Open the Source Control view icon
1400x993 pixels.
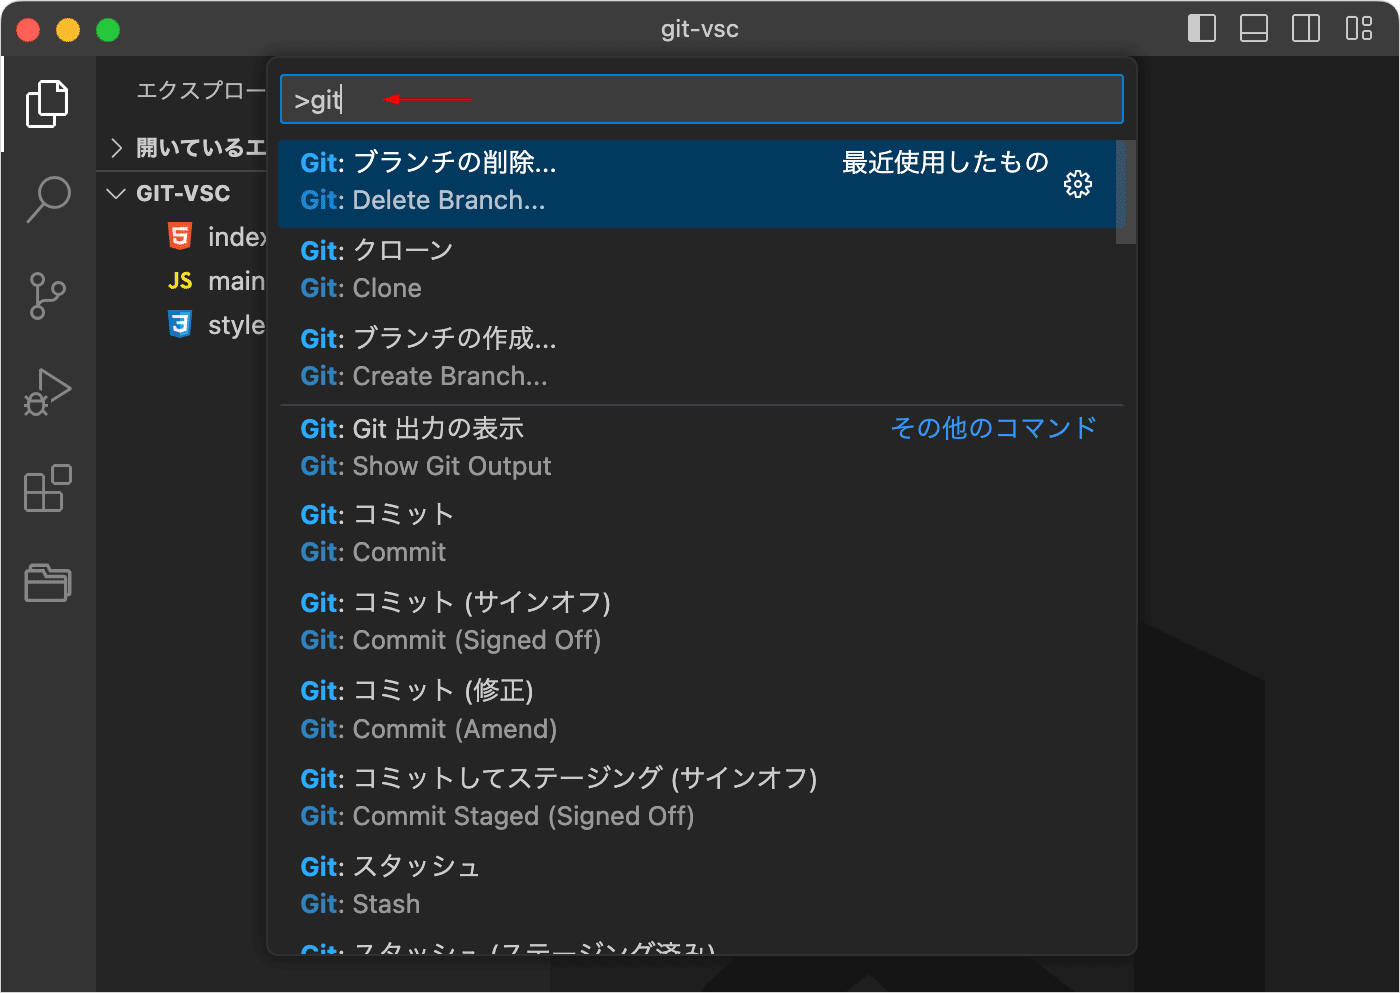47,296
